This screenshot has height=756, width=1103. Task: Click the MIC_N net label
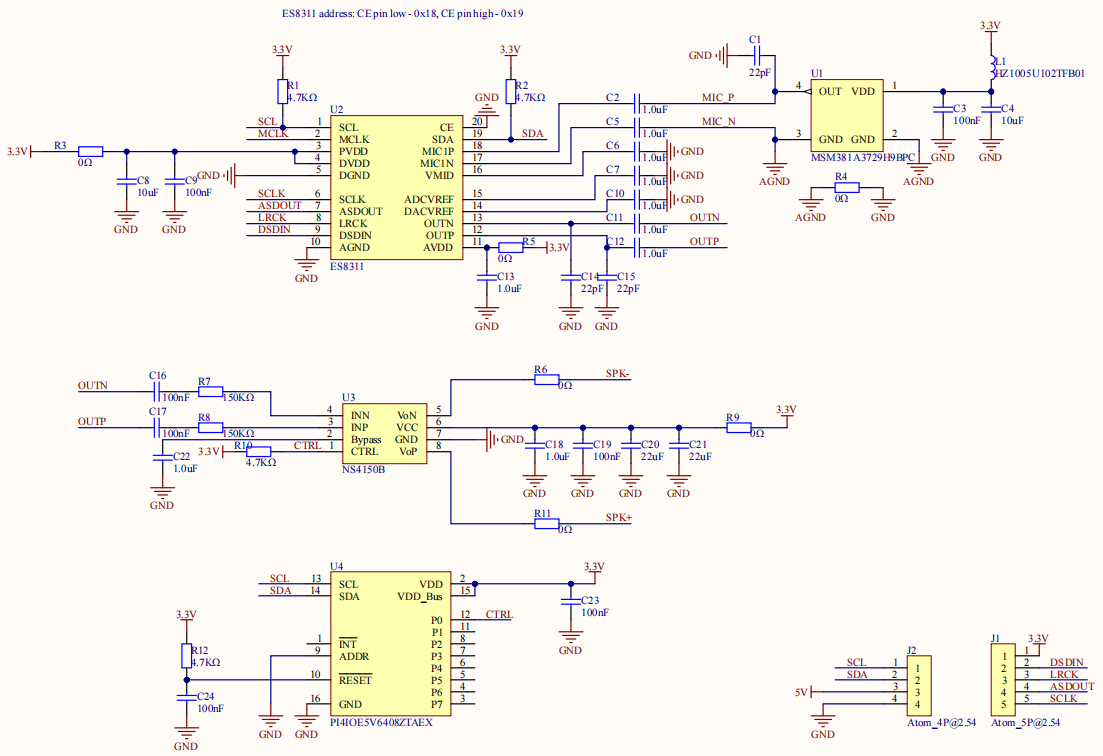(x=718, y=121)
